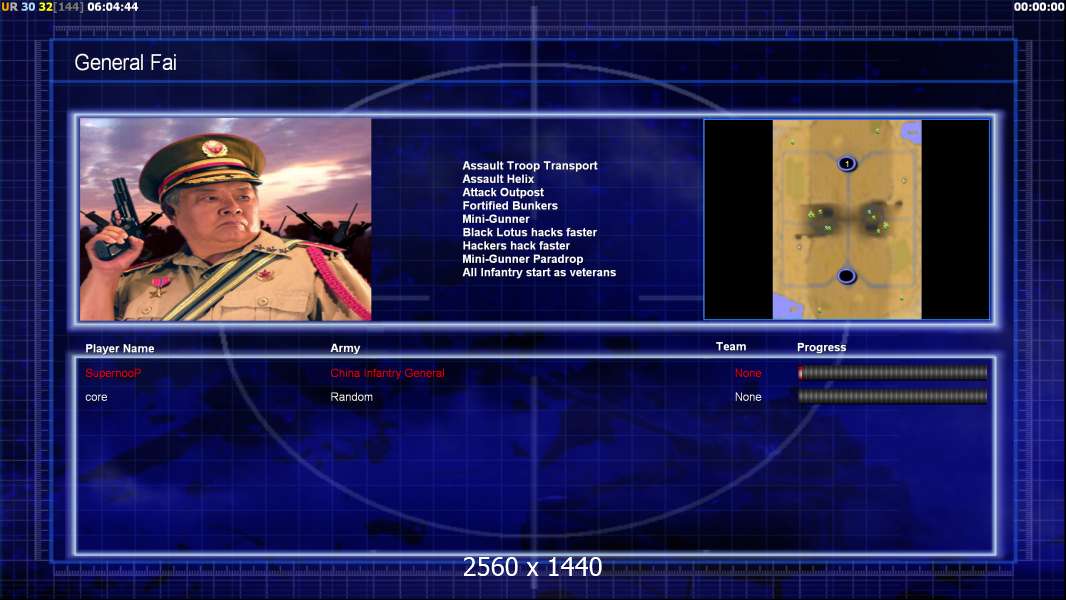Click Hackers hack faster line
The width and height of the screenshot is (1066, 600).
tap(516, 245)
